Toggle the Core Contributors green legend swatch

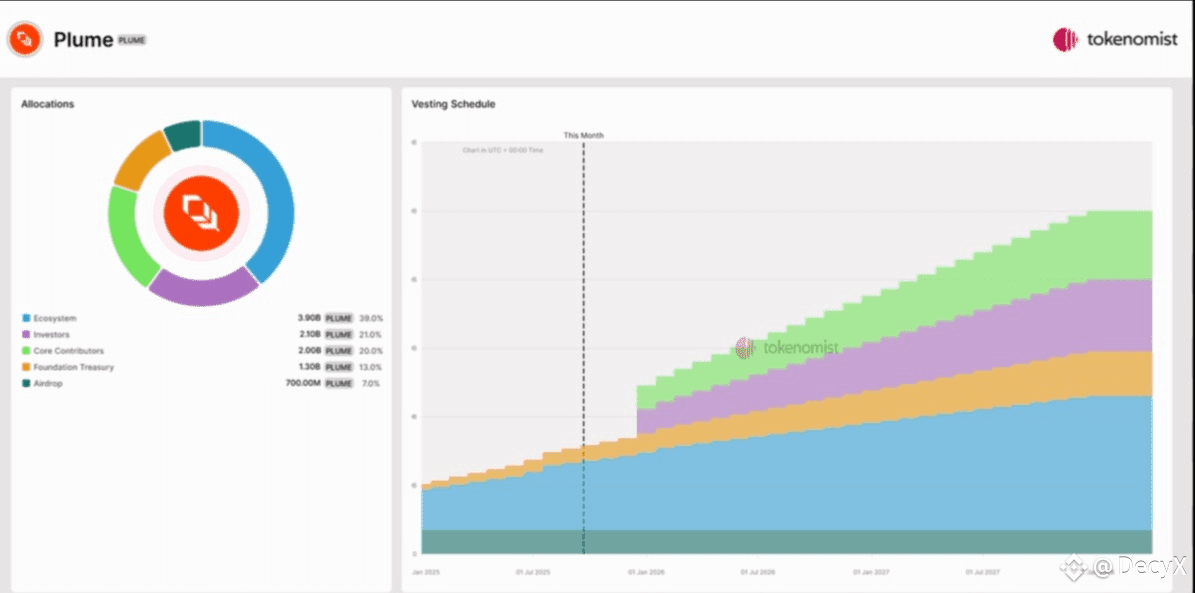26,351
